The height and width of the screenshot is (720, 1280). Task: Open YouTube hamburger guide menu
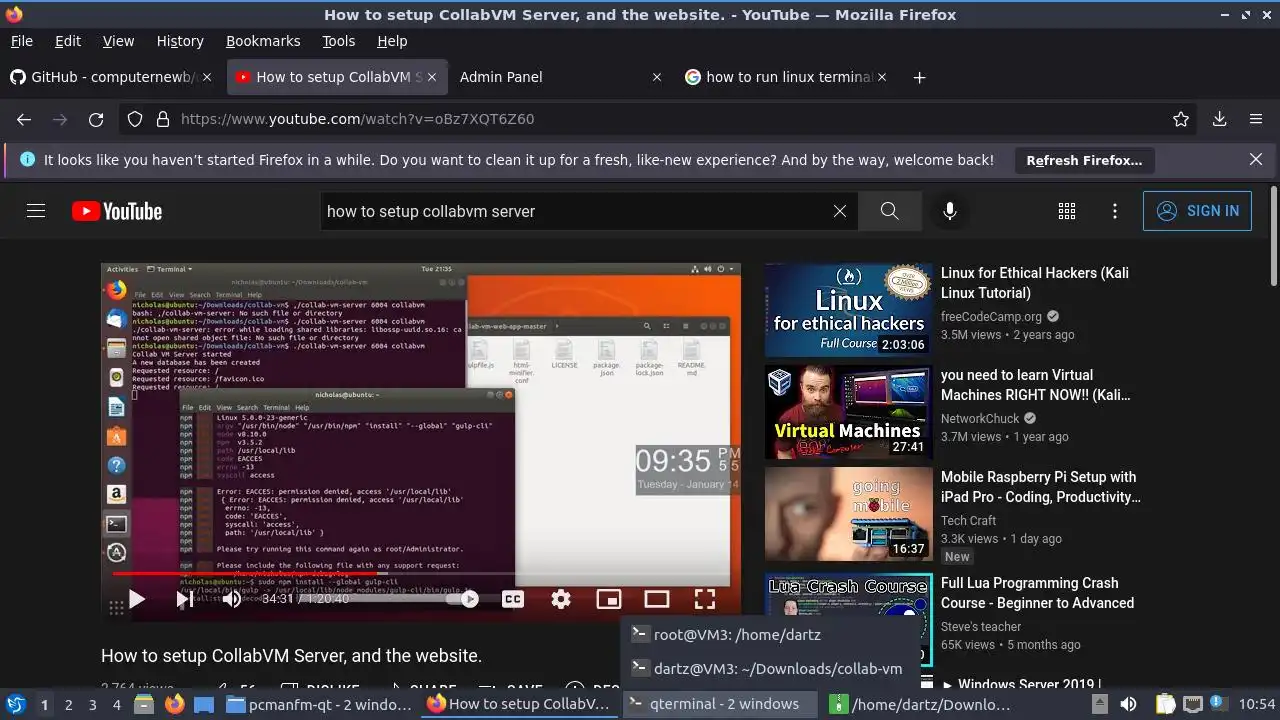(x=36, y=211)
